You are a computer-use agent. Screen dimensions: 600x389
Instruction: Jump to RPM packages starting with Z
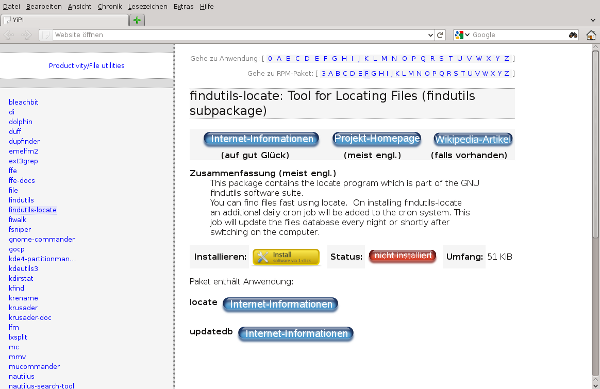tap(507, 73)
